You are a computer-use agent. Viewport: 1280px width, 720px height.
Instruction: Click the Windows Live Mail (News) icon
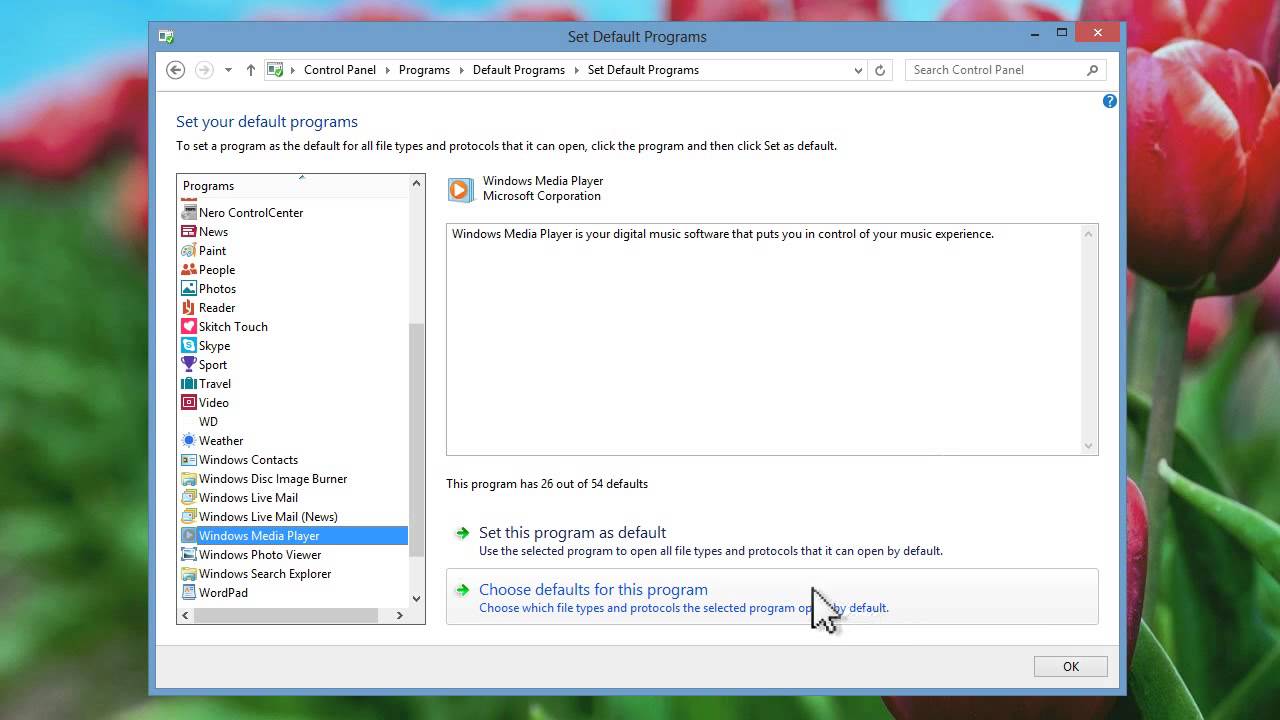pyautogui.click(x=189, y=516)
